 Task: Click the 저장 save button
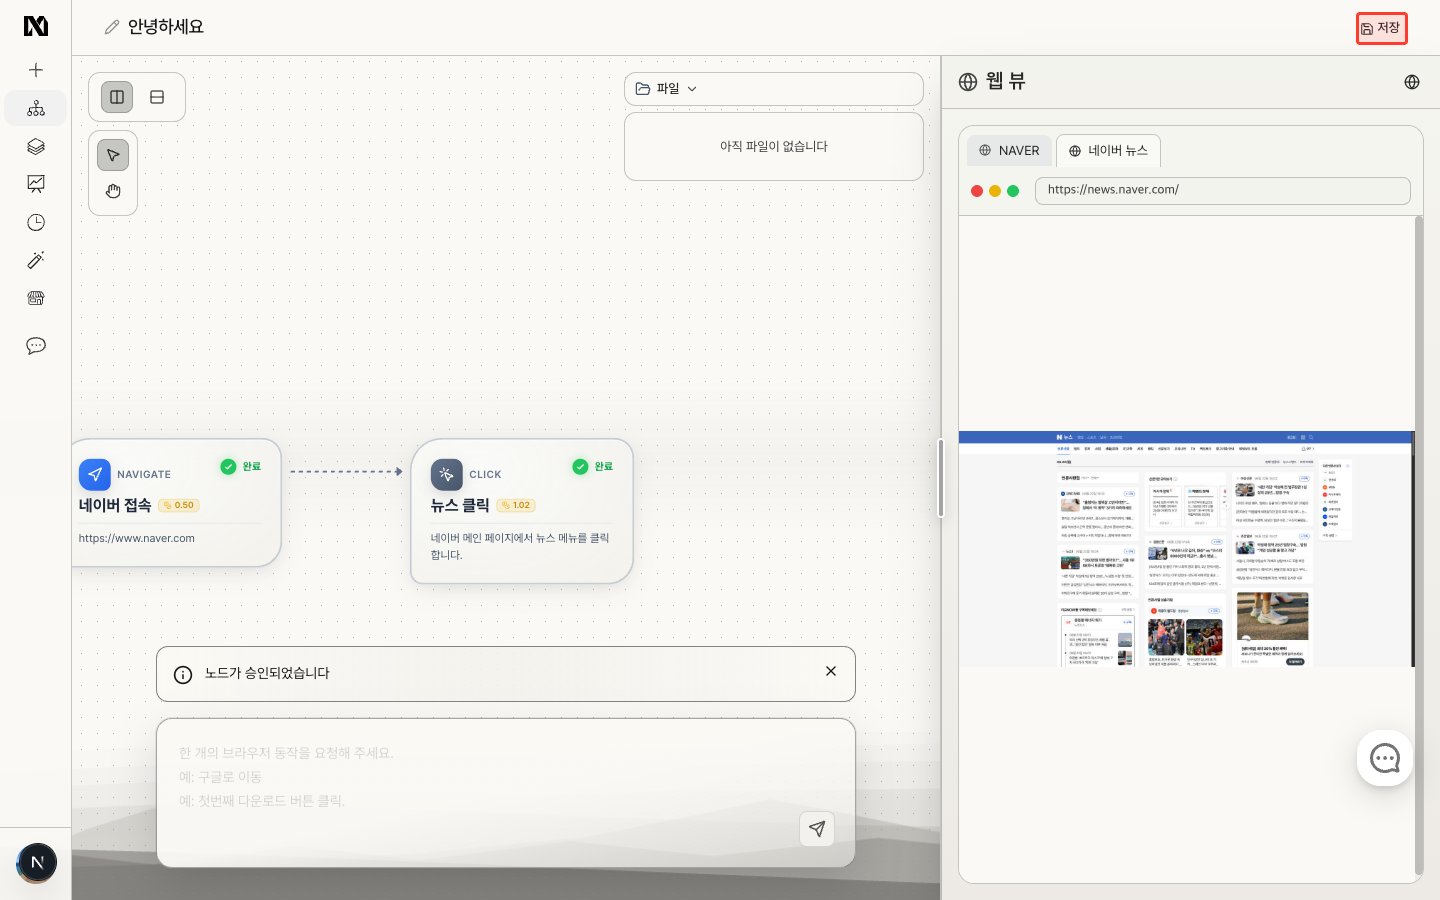(1381, 28)
